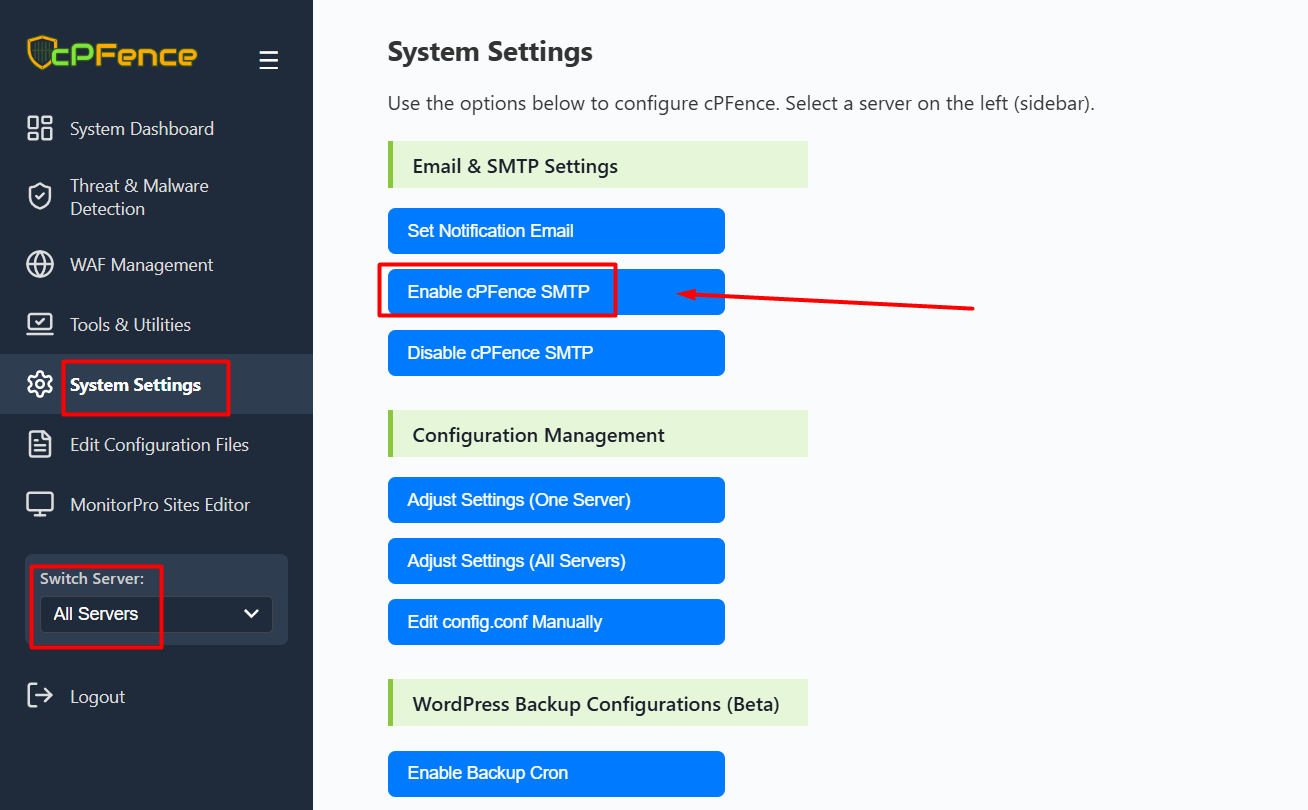1308x810 pixels.
Task: Disable cPFence SMTP
Action: 555,353
